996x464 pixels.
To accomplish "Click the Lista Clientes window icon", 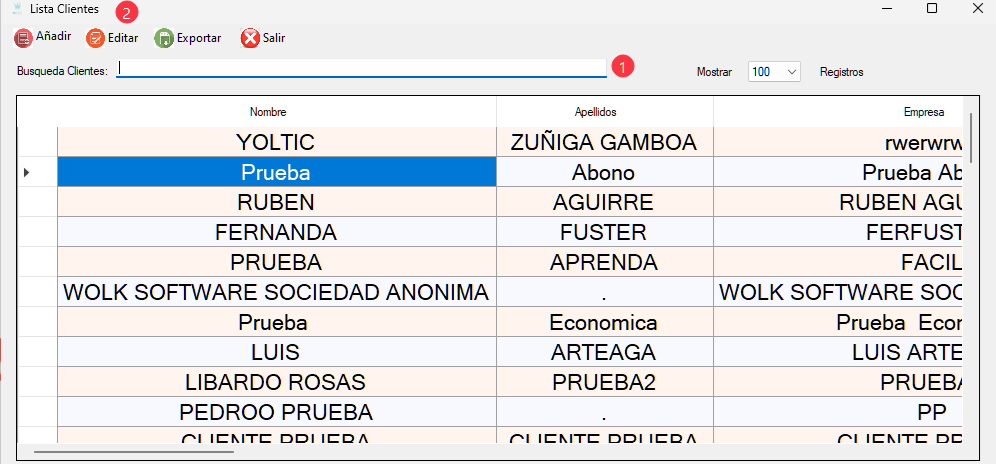I will (15, 8).
